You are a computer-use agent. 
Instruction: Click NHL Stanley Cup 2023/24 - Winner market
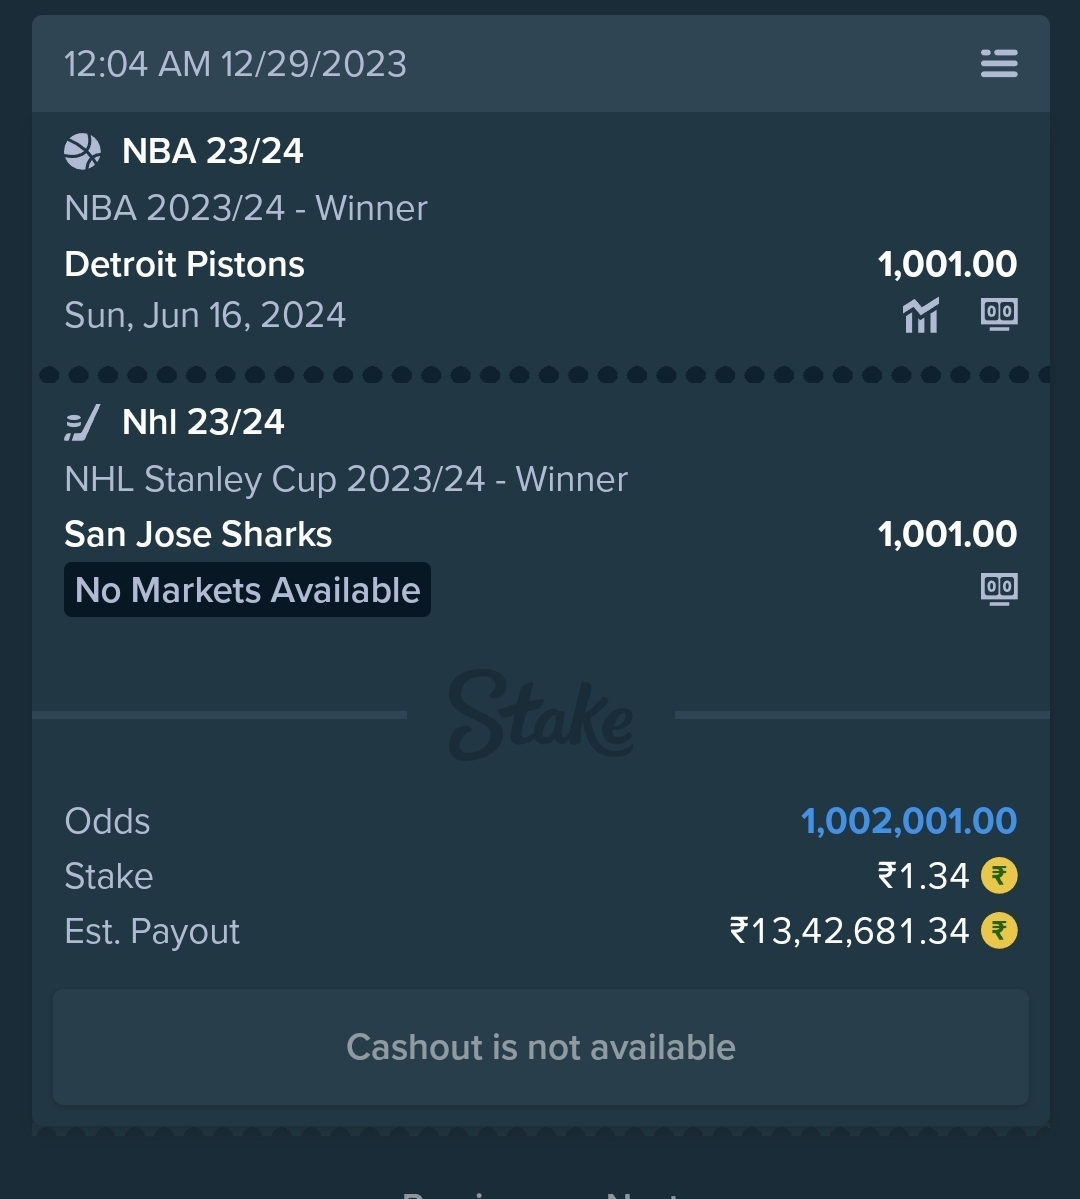(x=346, y=479)
